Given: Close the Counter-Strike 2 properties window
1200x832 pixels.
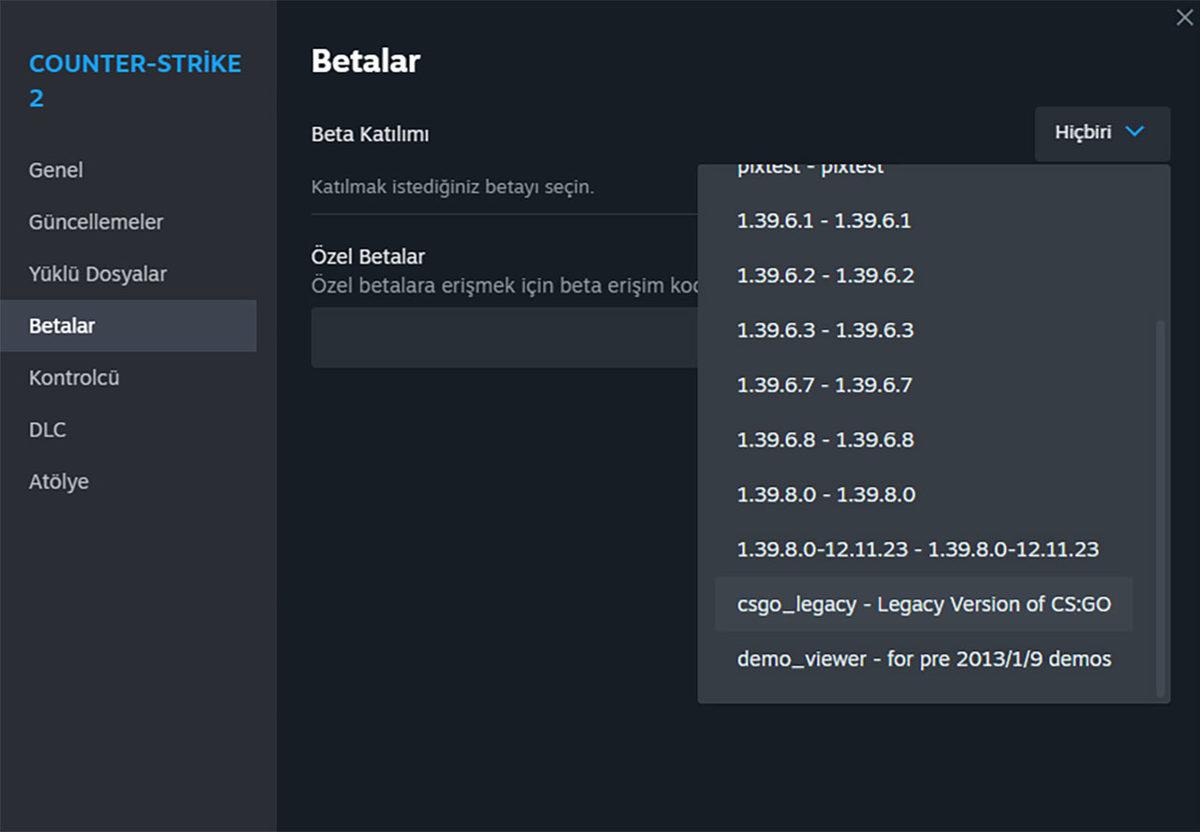Looking at the screenshot, I should pos(1183,16).
